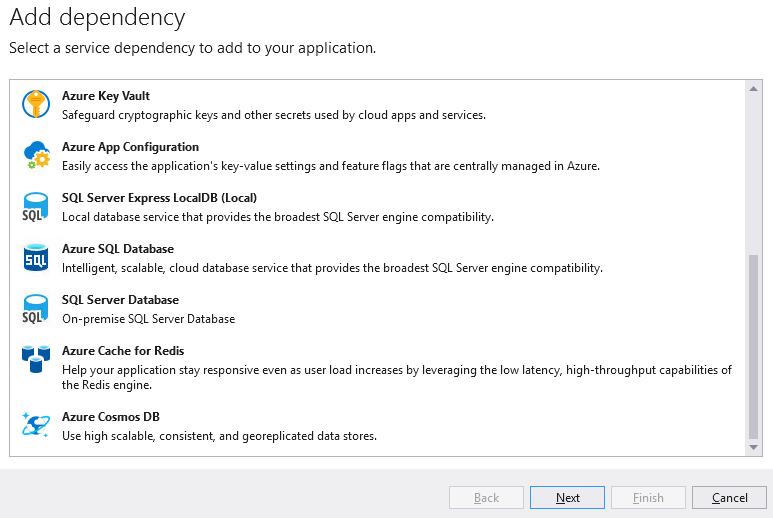Screen dimensions: 773x518
Task: Select the Azure Cosmos DB title
Action: pos(110,417)
